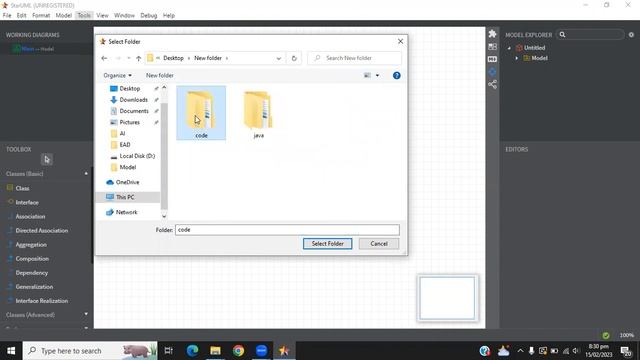Click the Folder name input field
The width and height of the screenshot is (640, 360).
(287, 230)
